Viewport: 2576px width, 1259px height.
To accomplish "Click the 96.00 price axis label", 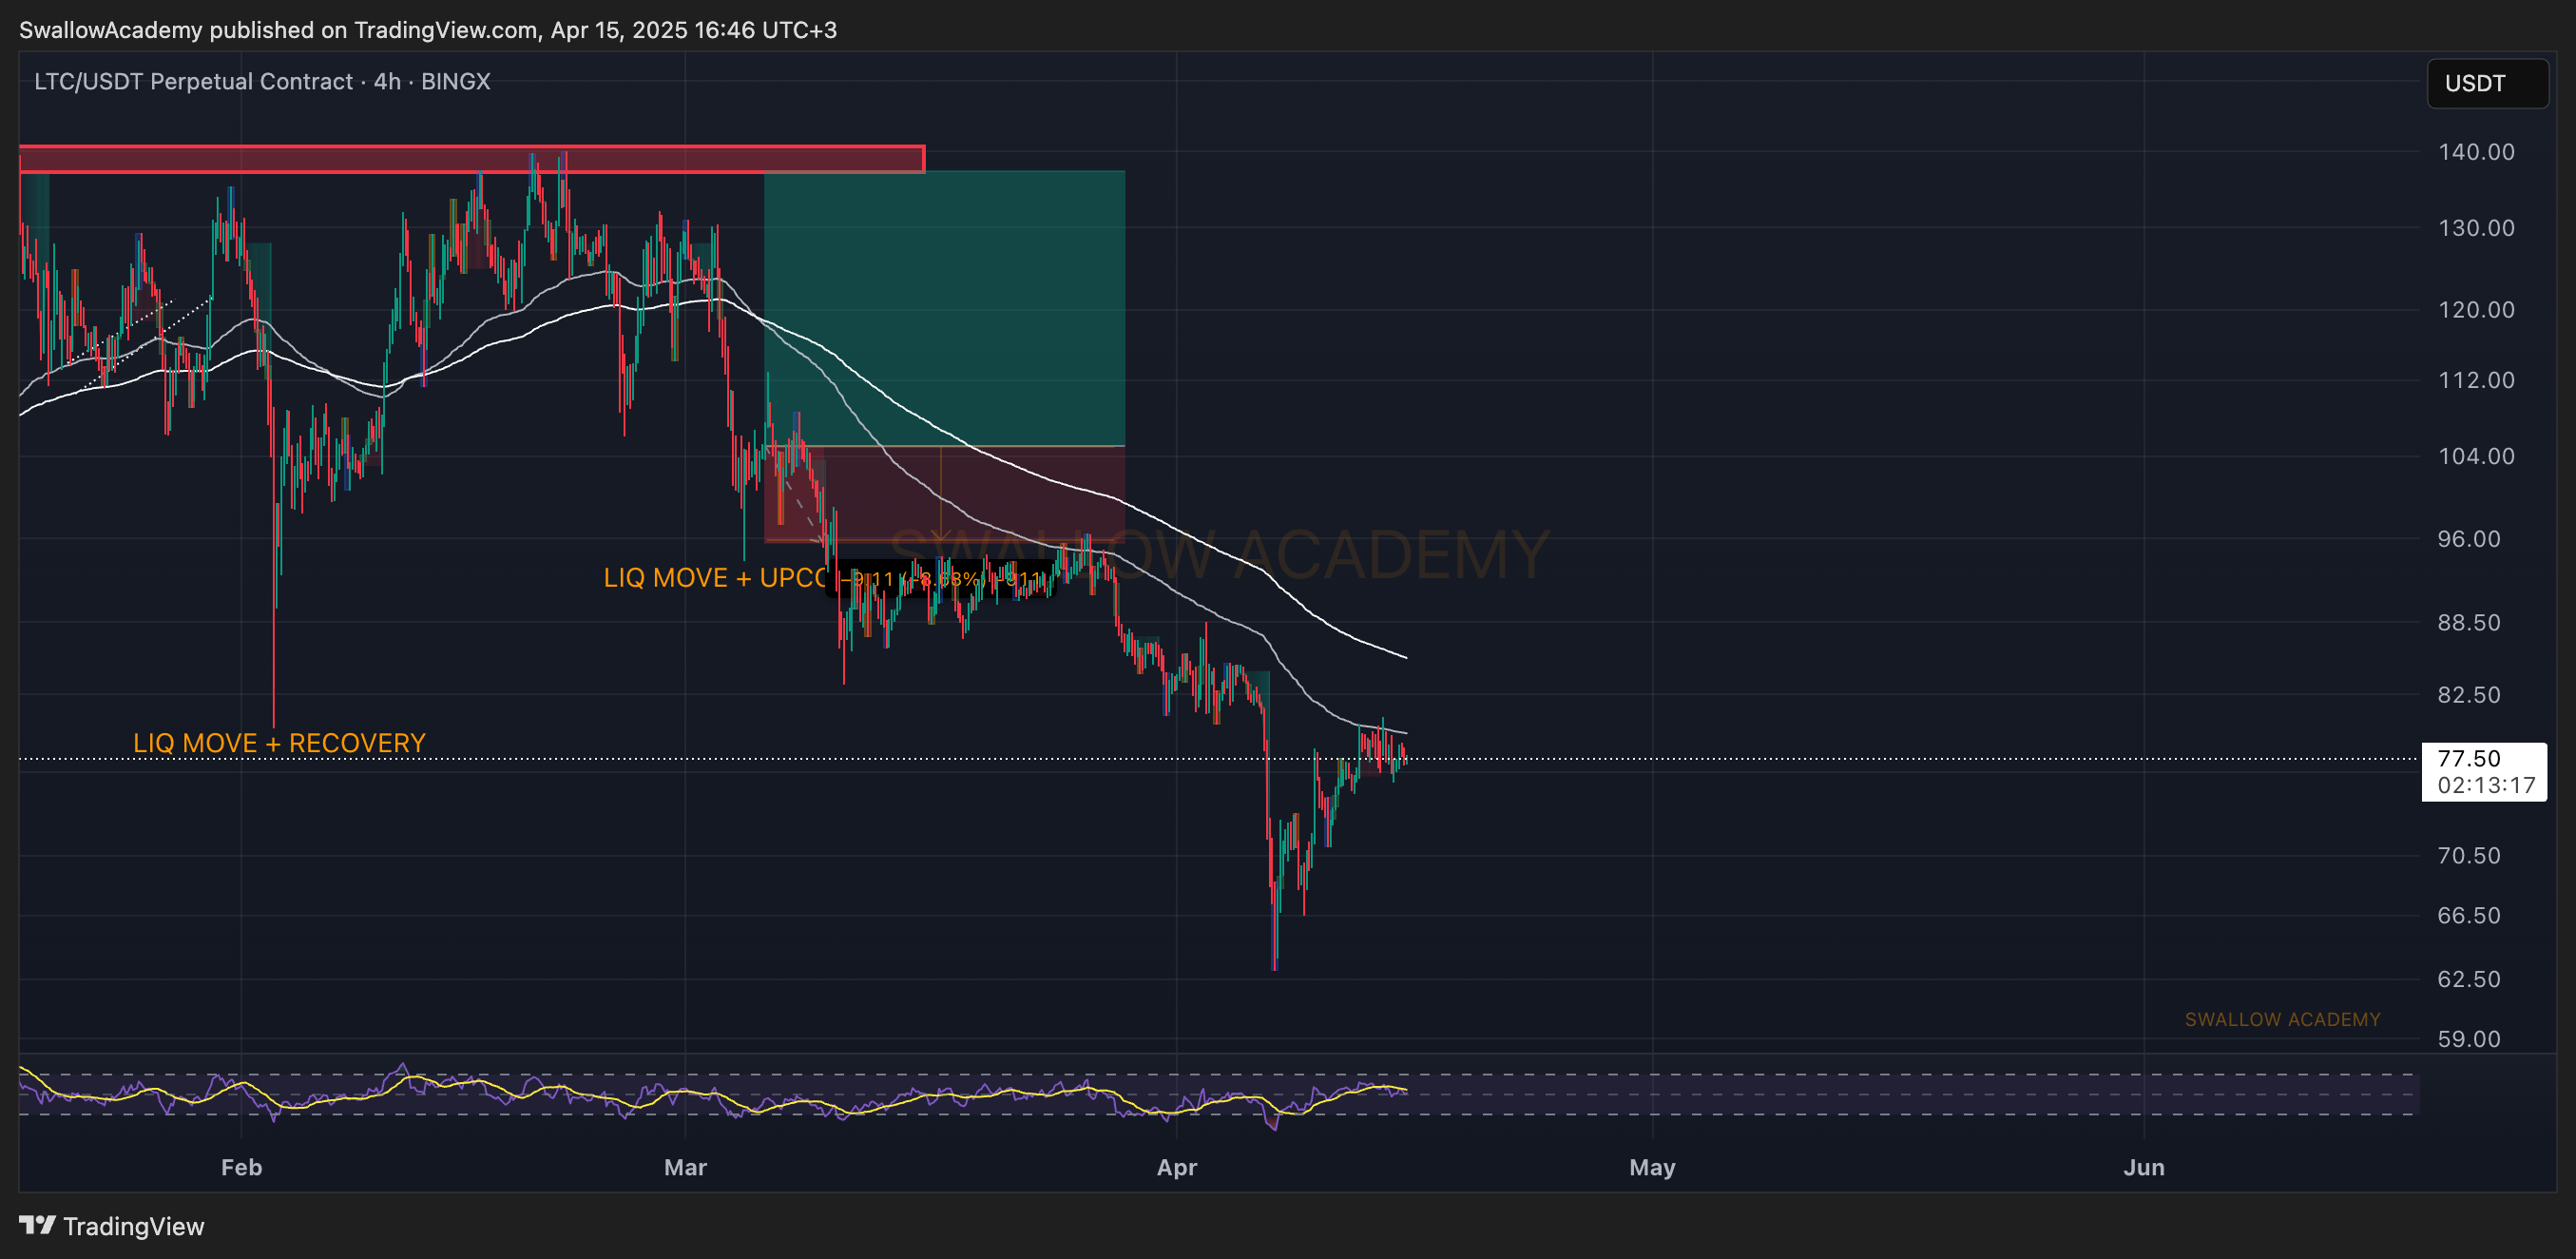I will pyautogui.click(x=2469, y=539).
